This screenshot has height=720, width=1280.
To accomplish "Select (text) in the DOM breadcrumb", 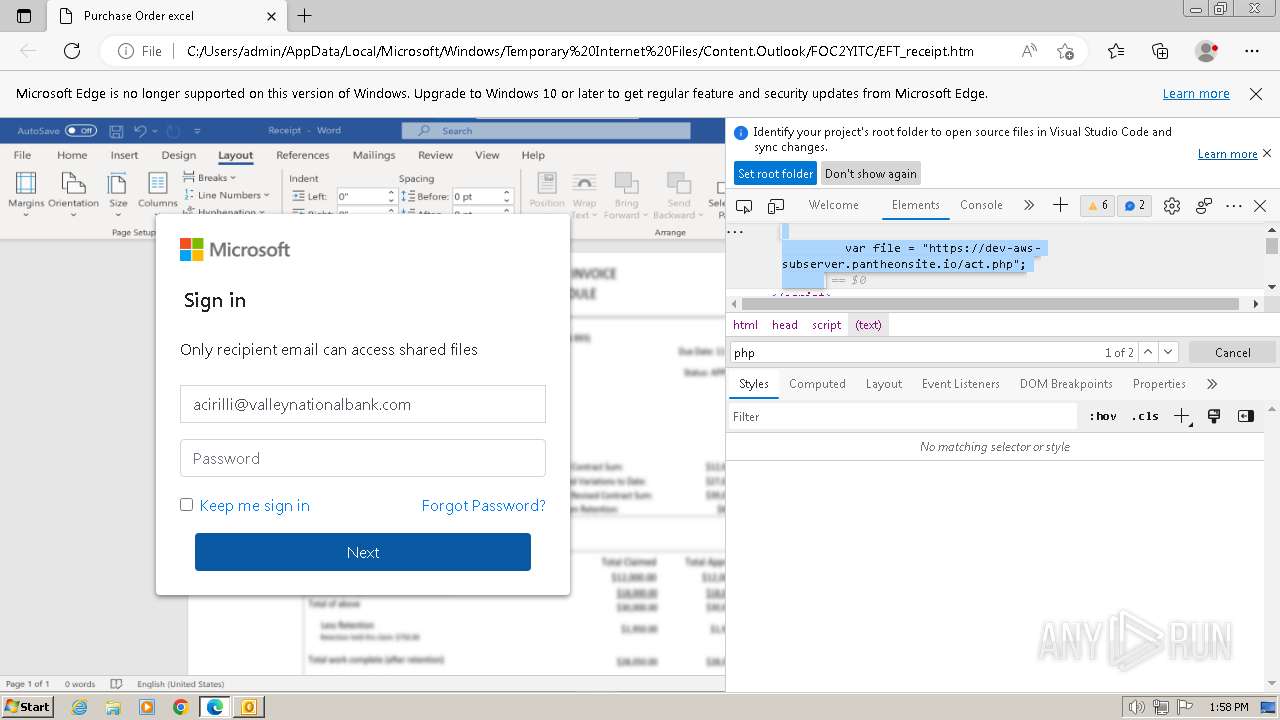I will click(869, 325).
